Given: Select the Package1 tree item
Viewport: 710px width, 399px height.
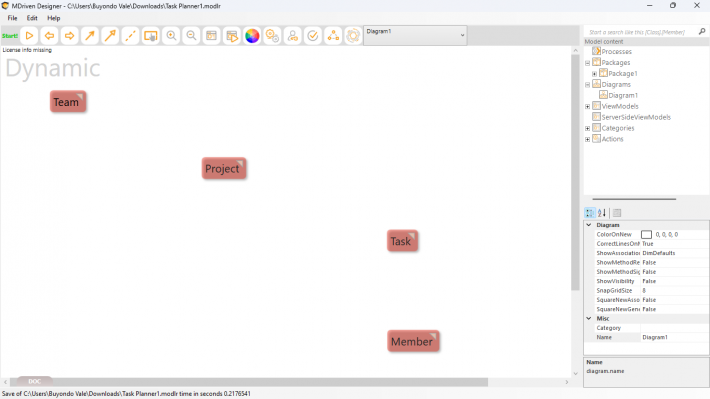Looking at the screenshot, I should click(x=623, y=73).
